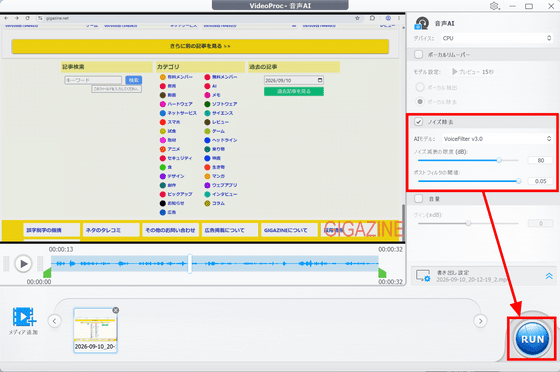Enable the volume checkbox
Viewport: 560px width, 372px height.
click(x=418, y=199)
